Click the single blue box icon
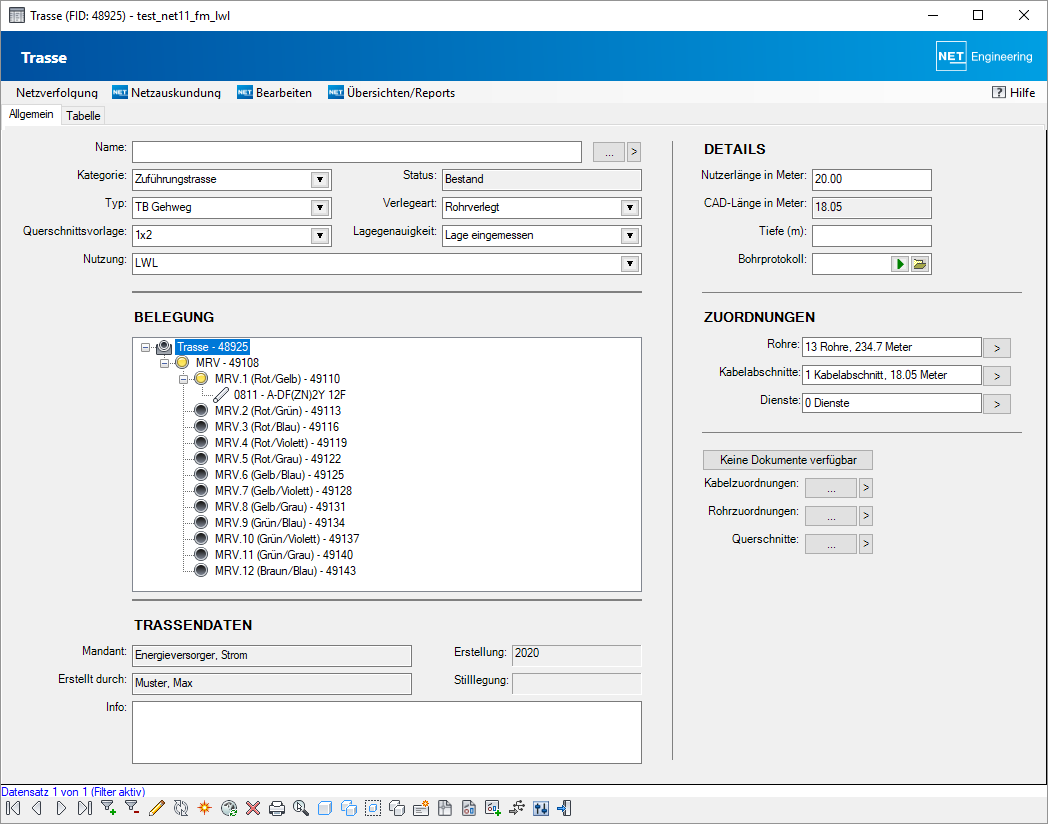This screenshot has width=1048, height=824. (x=325, y=809)
